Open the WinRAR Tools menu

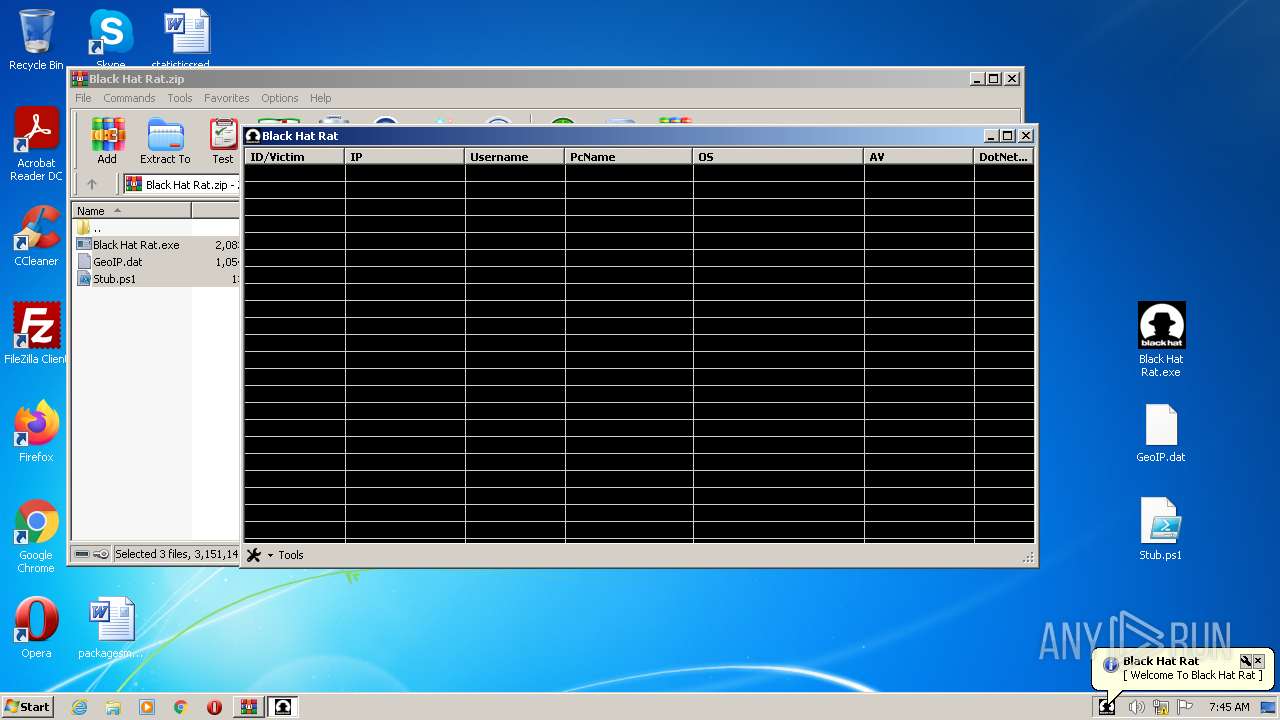click(180, 98)
